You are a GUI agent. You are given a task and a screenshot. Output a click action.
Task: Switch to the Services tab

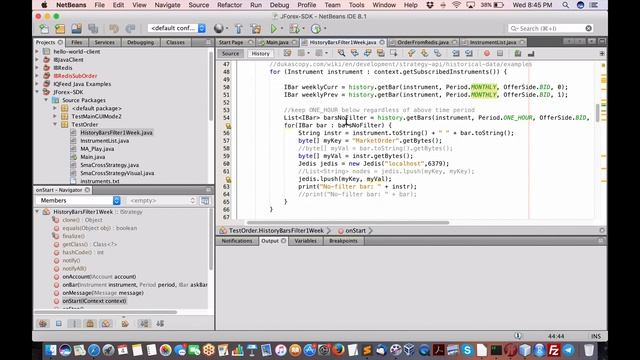click(104, 42)
